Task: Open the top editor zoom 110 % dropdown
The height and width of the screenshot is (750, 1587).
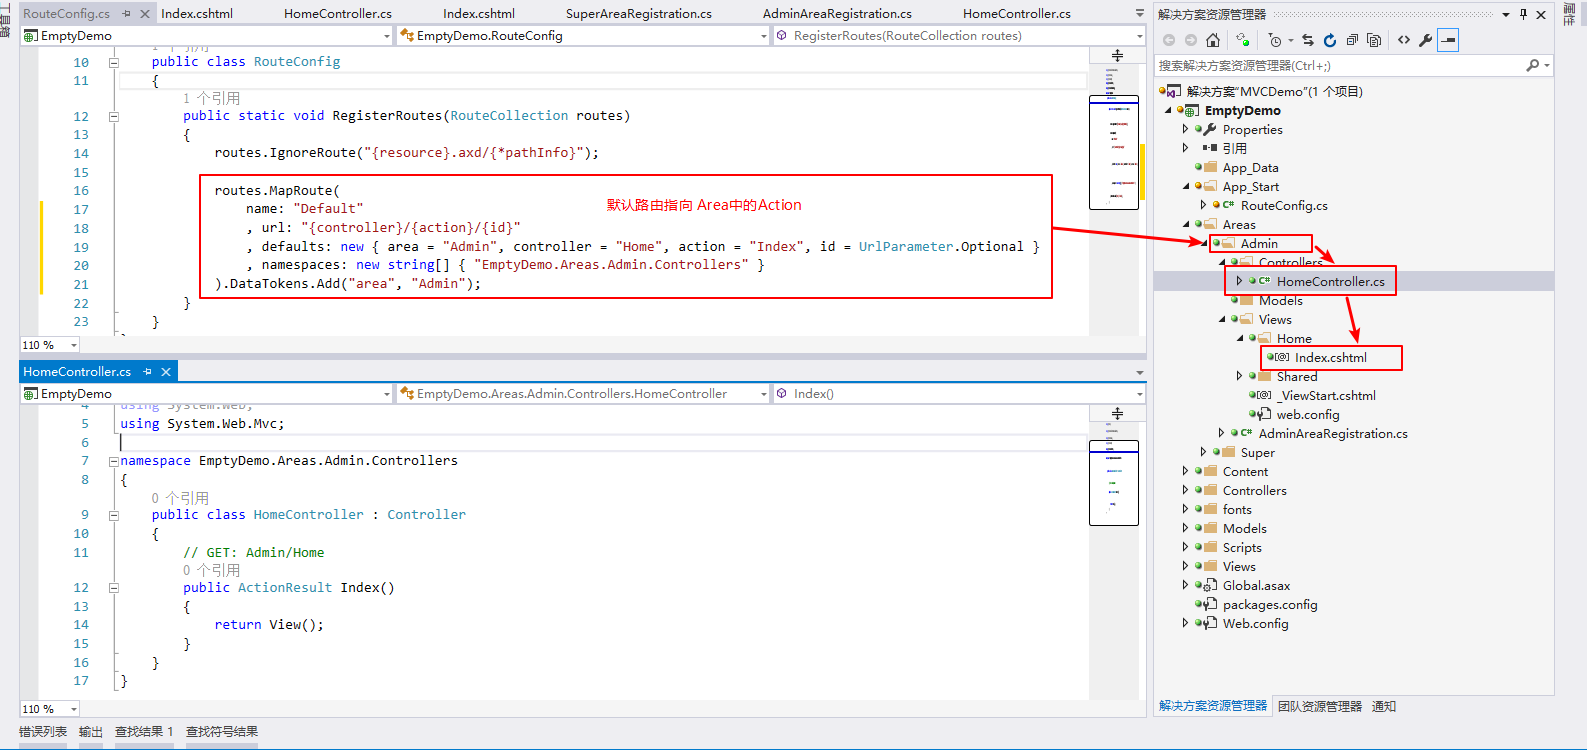Action: coord(73,345)
